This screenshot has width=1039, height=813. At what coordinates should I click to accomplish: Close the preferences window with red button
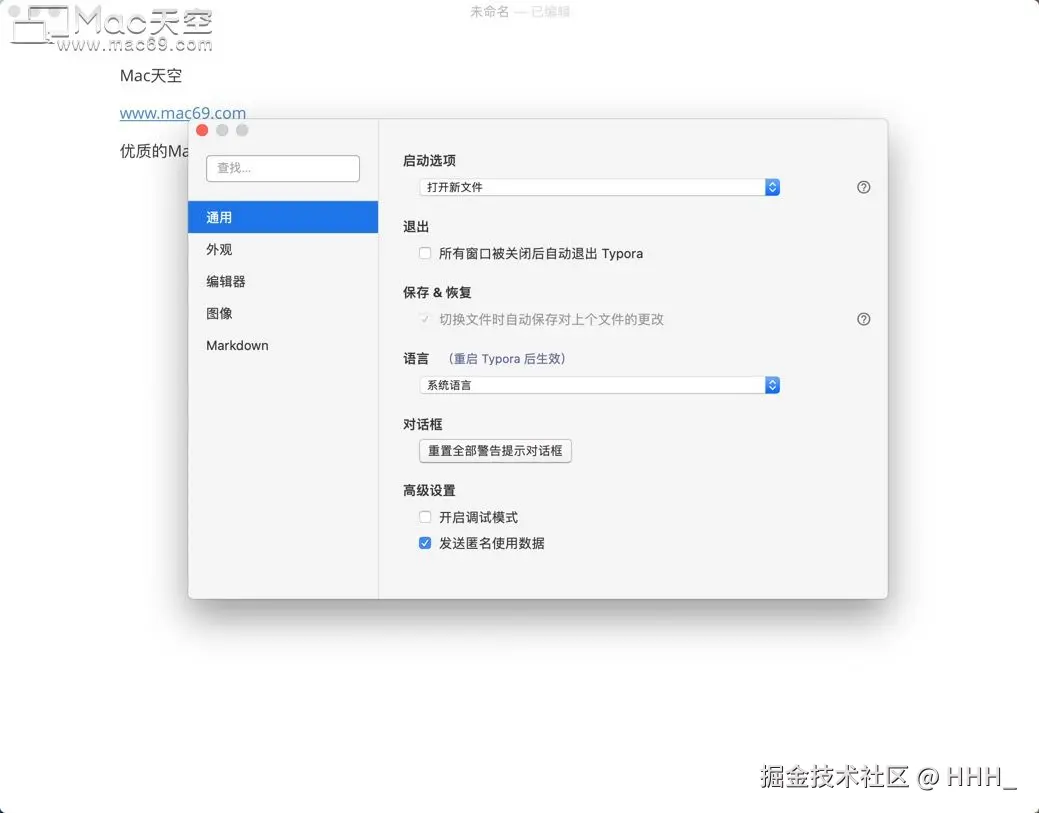[x=202, y=130]
